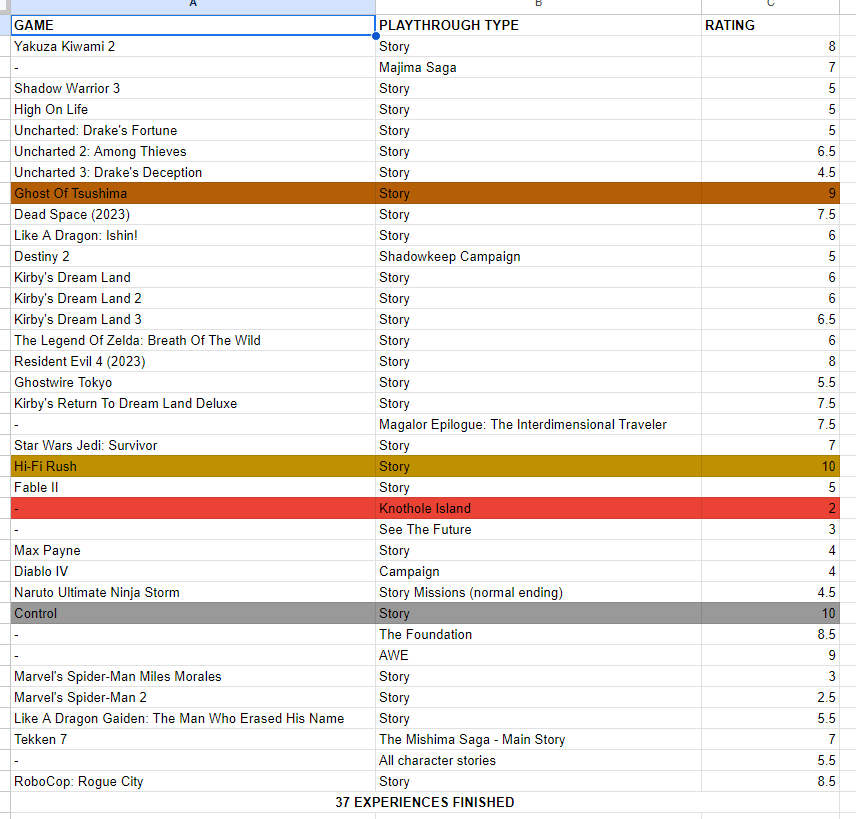
Task: Select the 37 EXPERIENCES FINISHED cell
Action: click(x=425, y=803)
